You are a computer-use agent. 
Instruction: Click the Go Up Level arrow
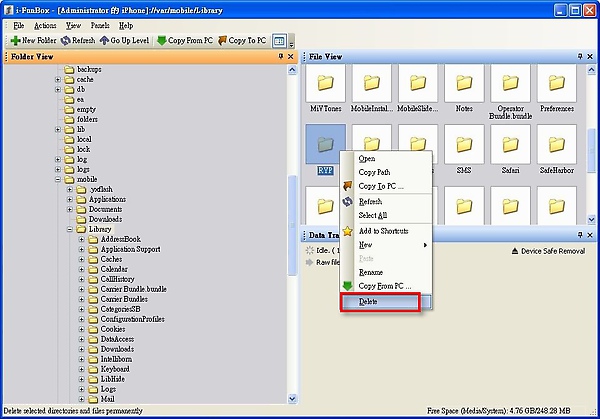105,40
